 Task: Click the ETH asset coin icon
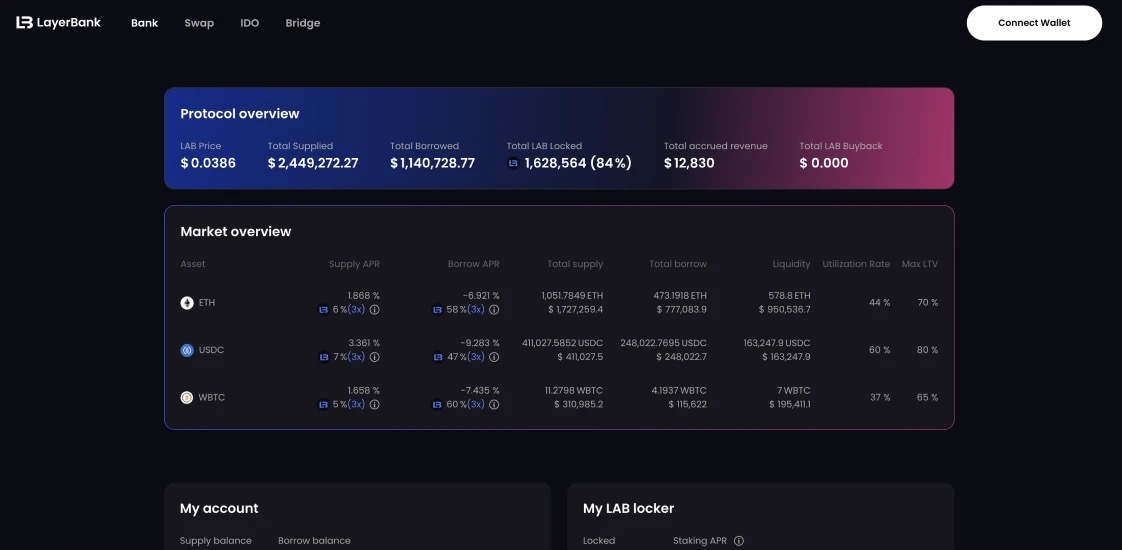click(187, 303)
